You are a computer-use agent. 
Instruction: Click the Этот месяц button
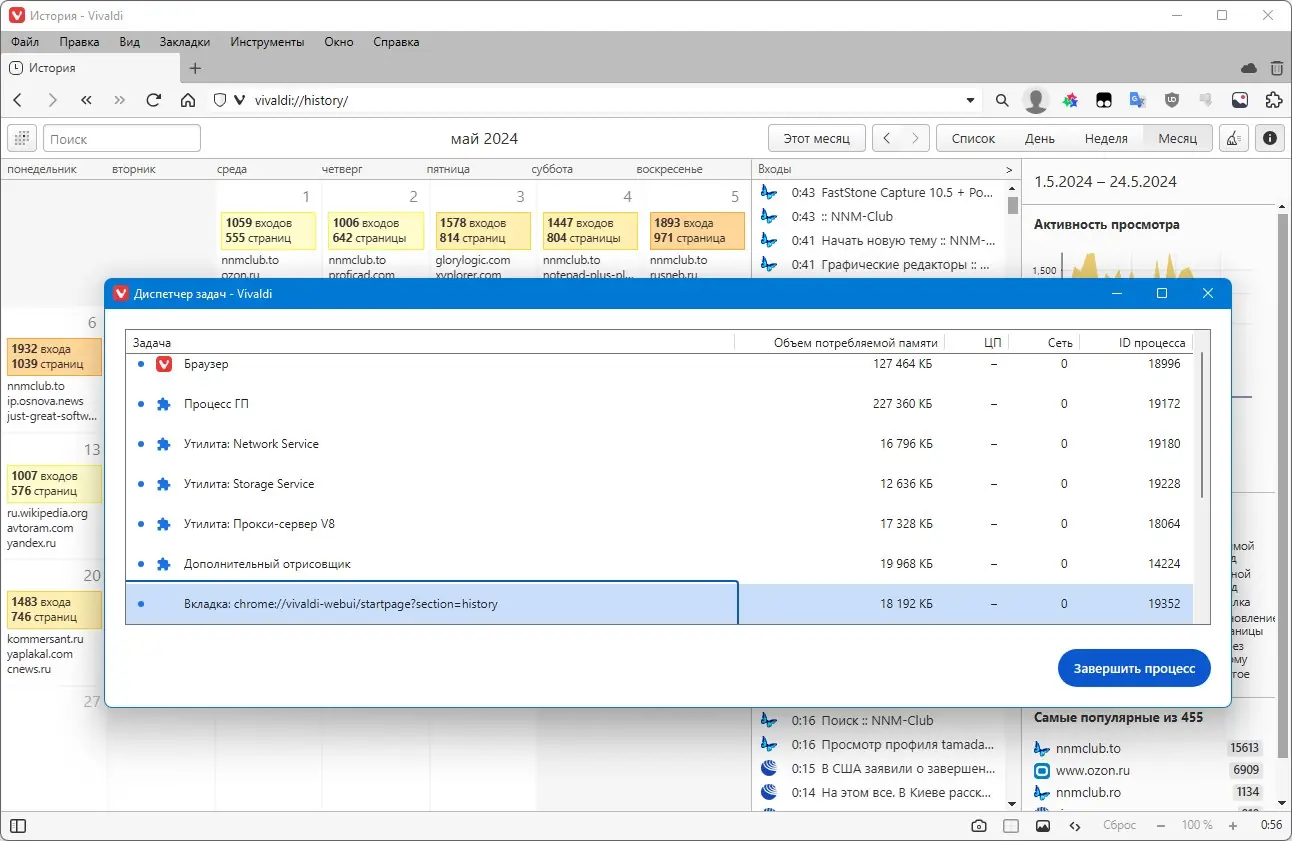(x=816, y=138)
